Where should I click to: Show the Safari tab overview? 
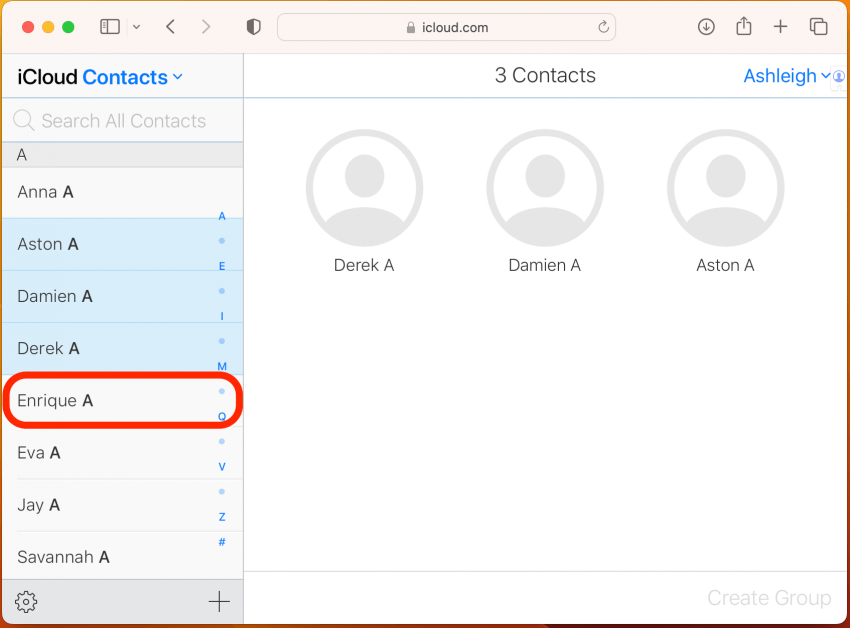click(818, 27)
